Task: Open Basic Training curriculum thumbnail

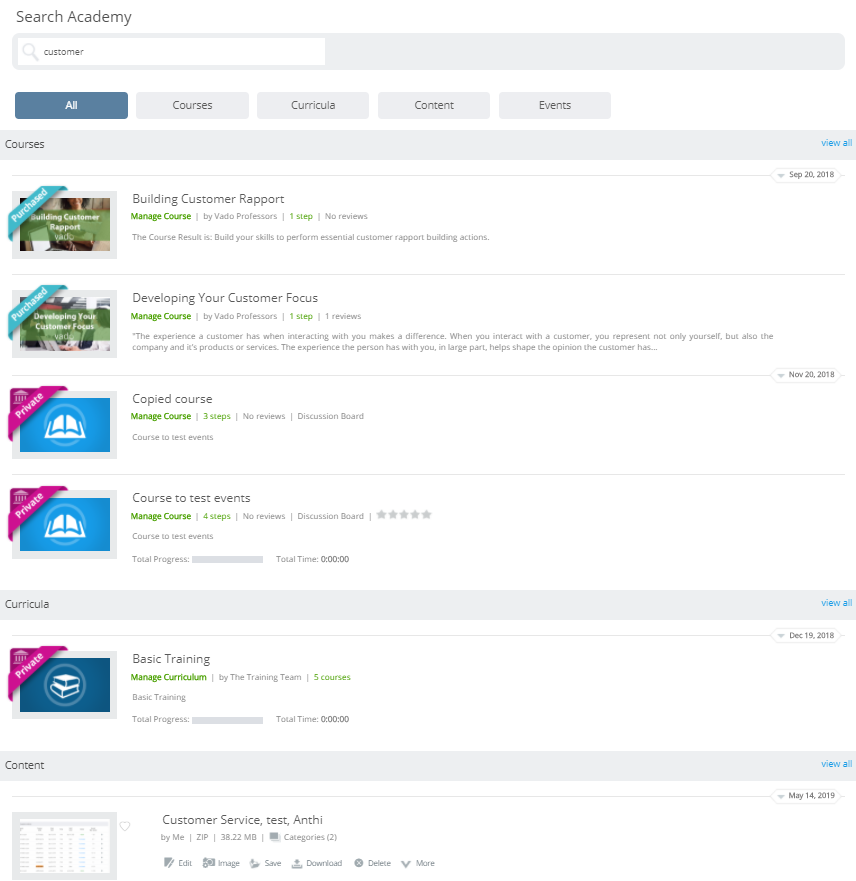Action: [x=65, y=684]
